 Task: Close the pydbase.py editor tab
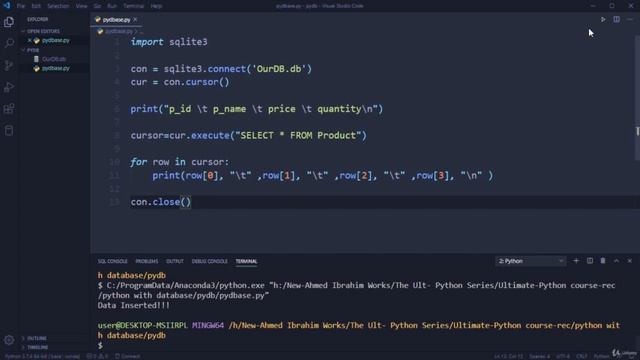[135, 20]
